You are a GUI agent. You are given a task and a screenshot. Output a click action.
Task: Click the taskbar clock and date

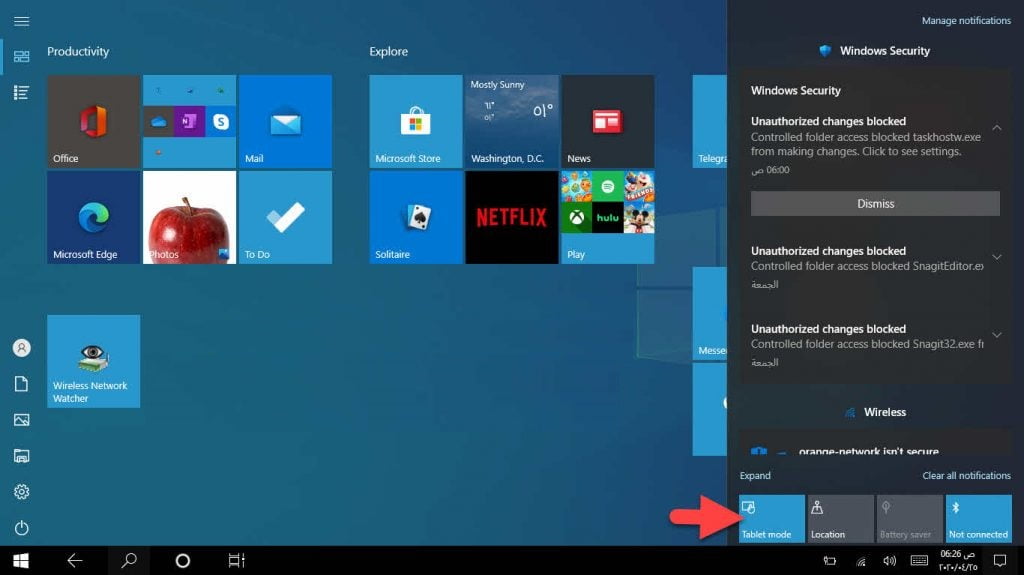(959, 561)
